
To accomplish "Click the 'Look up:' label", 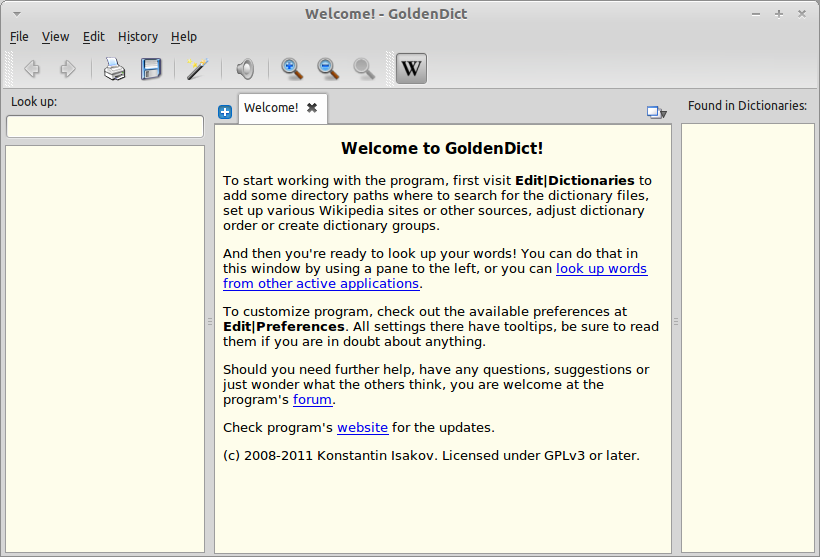I will pyautogui.click(x=34, y=101).
